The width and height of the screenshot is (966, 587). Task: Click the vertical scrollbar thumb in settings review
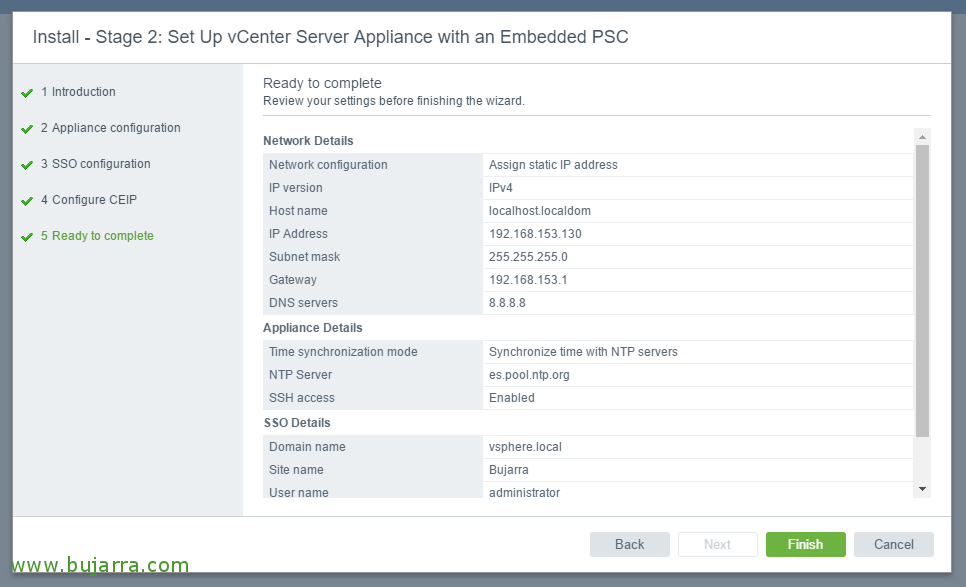[922, 291]
